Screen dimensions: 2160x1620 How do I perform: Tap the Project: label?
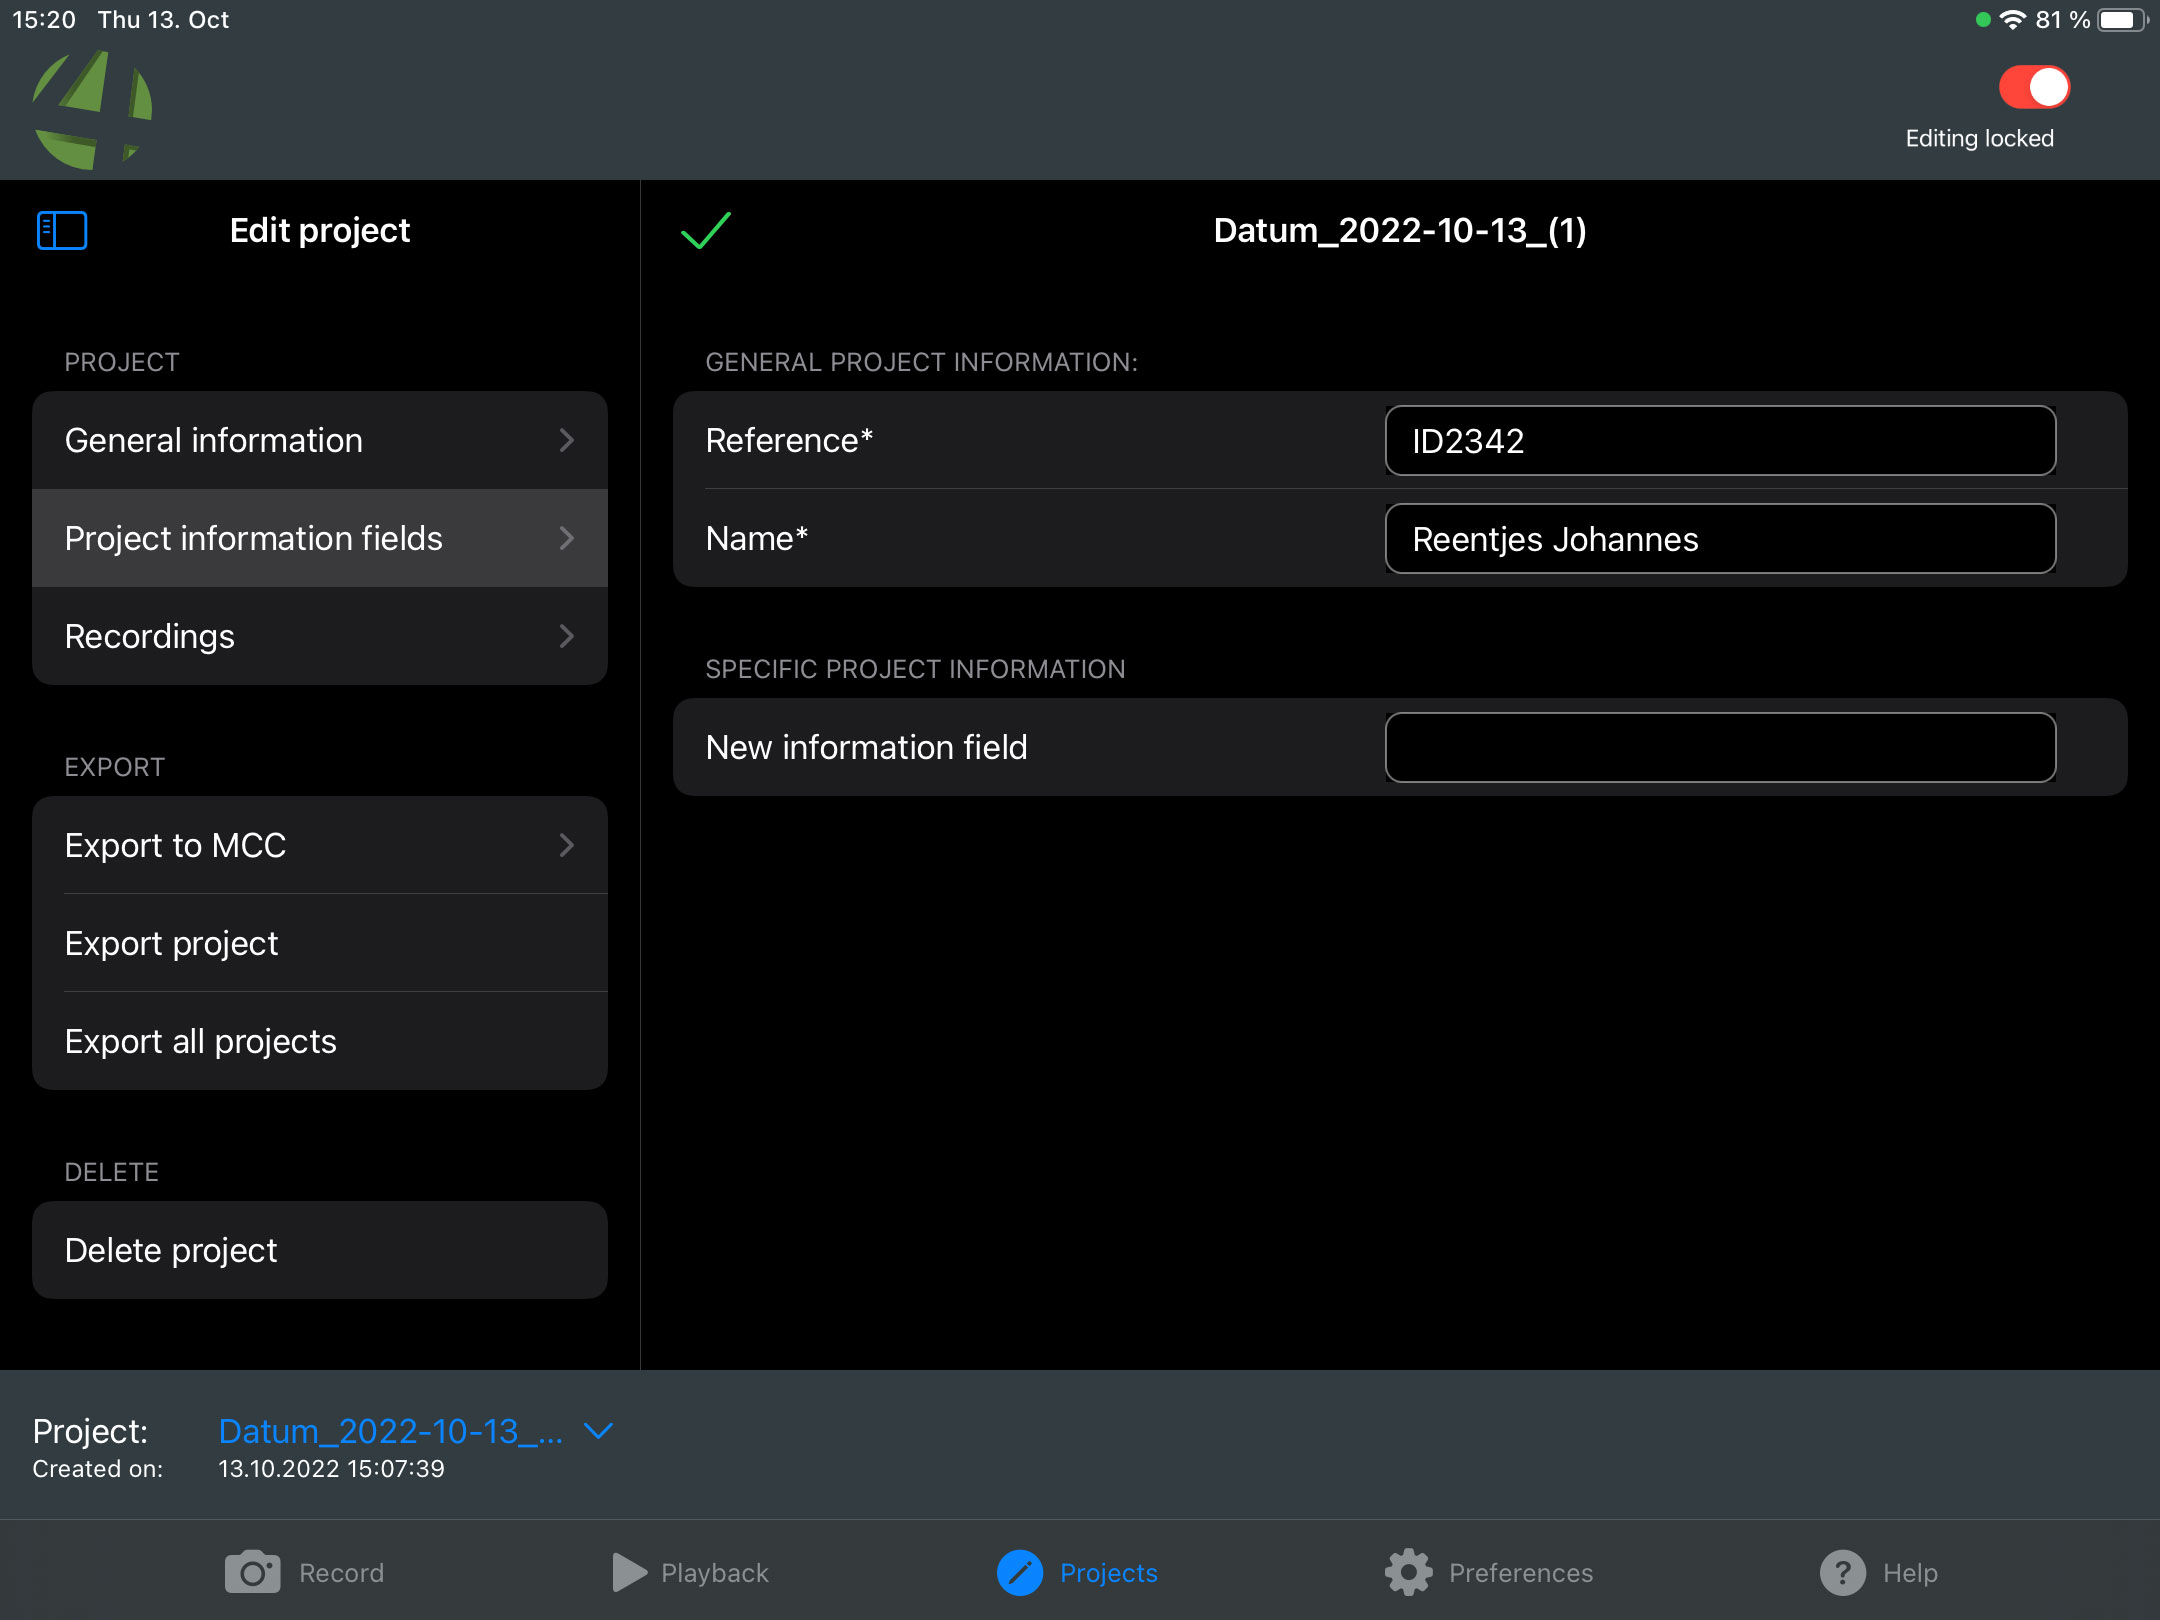click(x=90, y=1431)
